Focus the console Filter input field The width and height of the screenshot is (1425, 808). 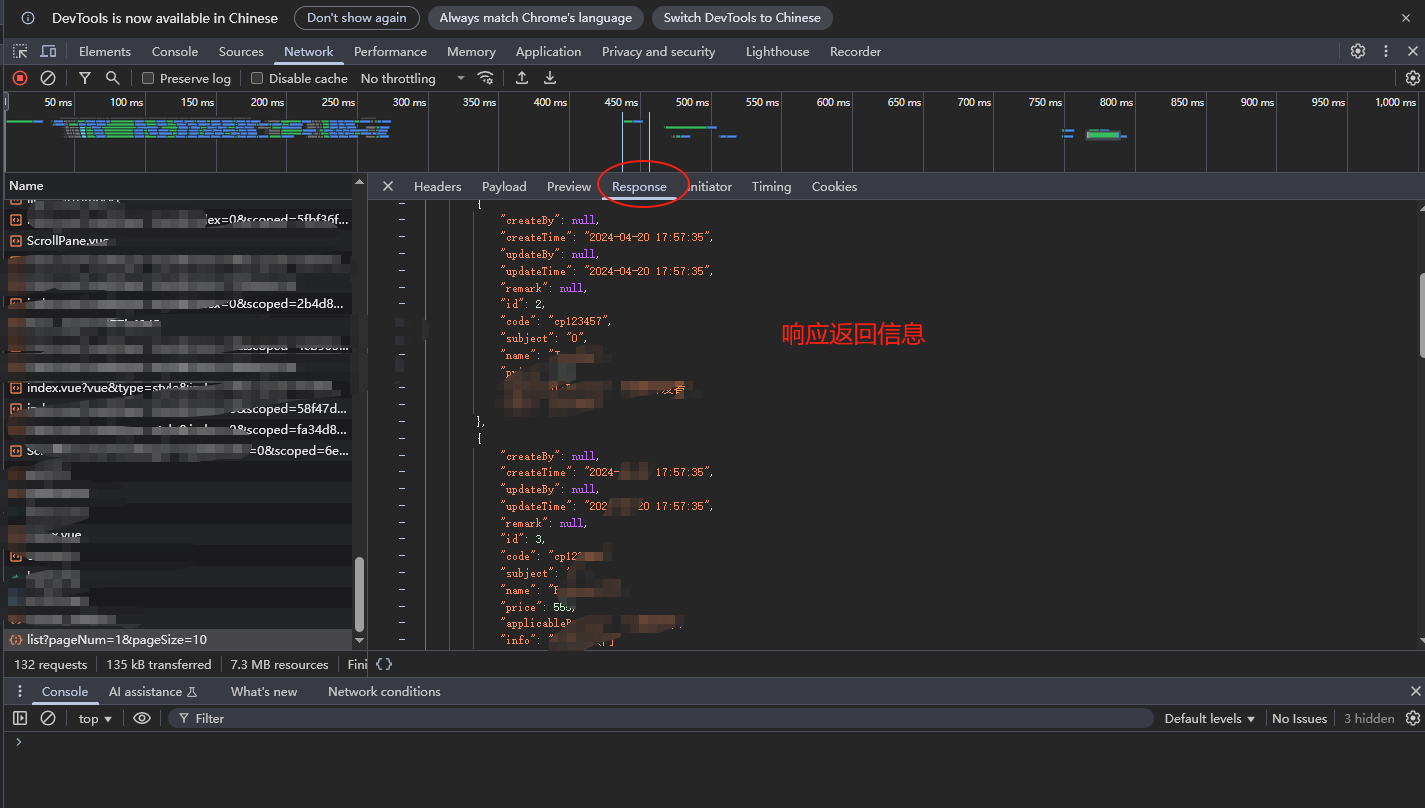[660, 718]
